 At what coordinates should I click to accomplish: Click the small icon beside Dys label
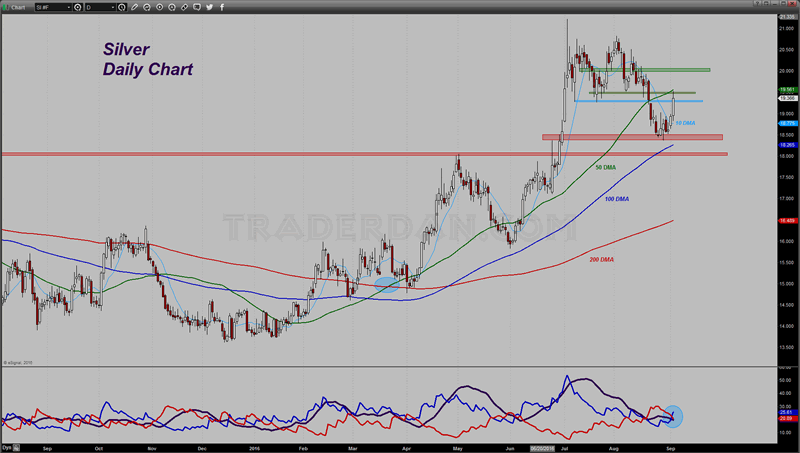click(16, 448)
